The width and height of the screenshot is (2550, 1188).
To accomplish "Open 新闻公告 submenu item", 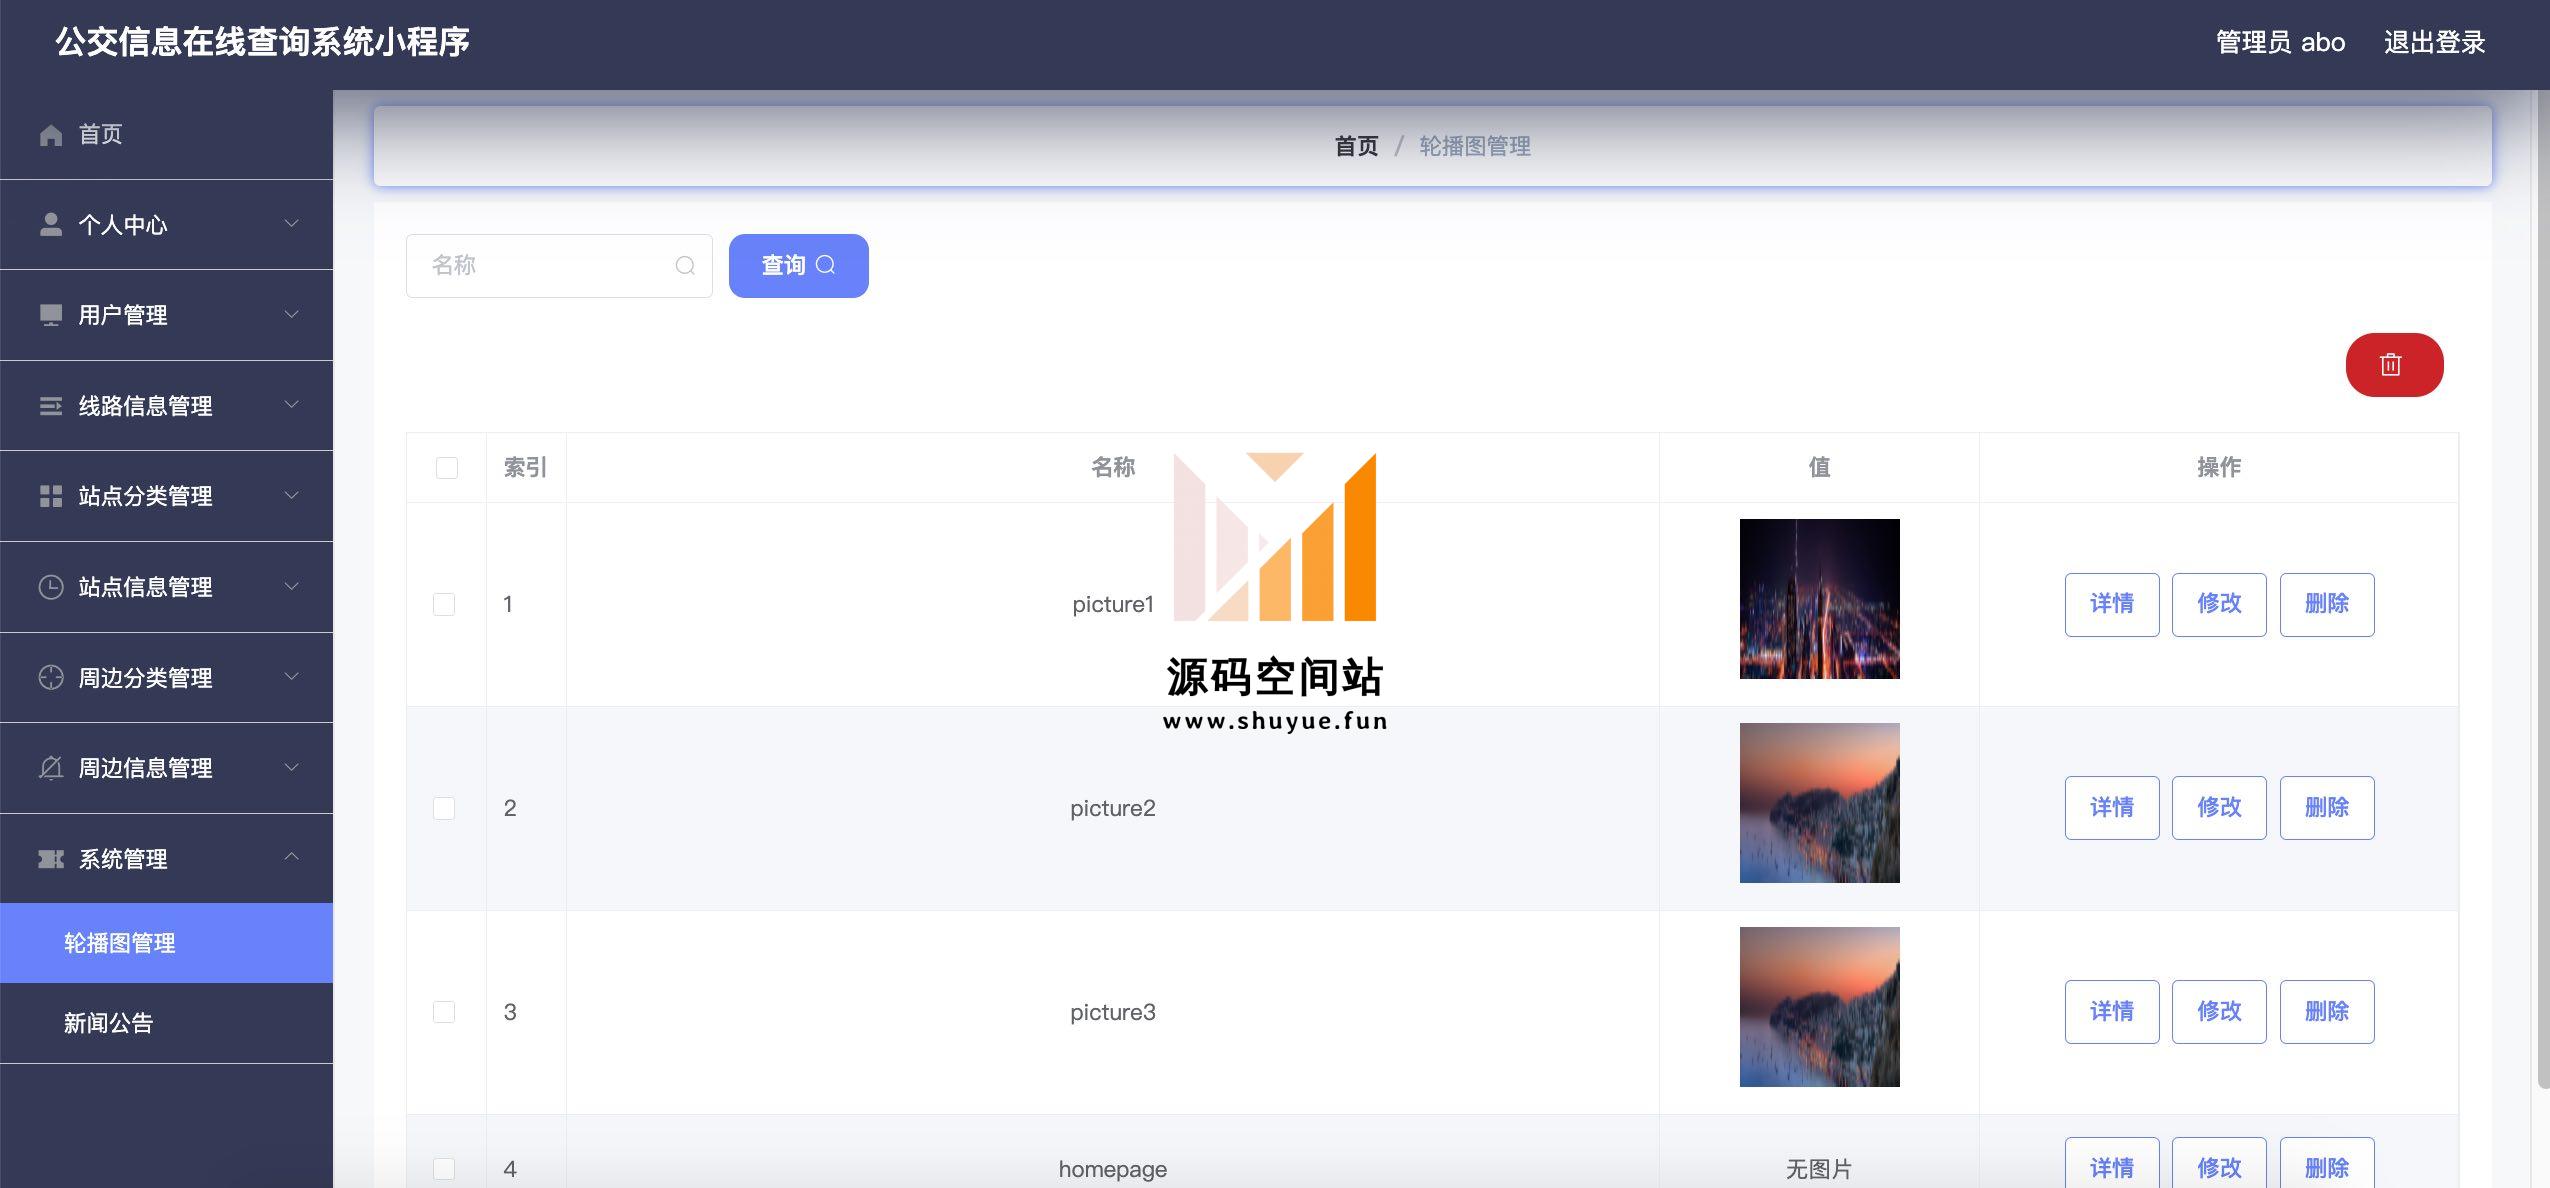I will (x=166, y=1023).
